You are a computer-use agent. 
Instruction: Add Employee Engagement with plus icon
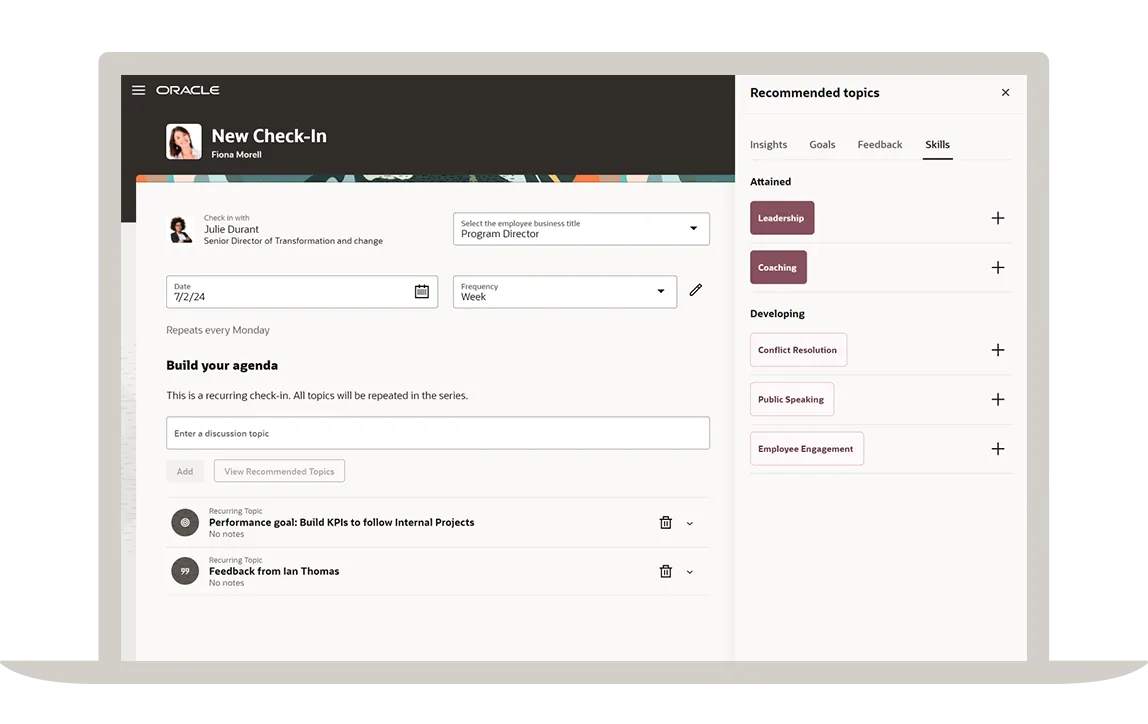pyautogui.click(x=998, y=449)
